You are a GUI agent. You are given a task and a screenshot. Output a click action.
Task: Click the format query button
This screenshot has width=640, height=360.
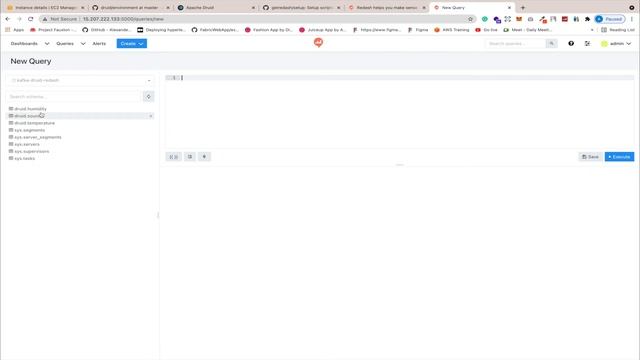pyautogui.click(x=190, y=157)
